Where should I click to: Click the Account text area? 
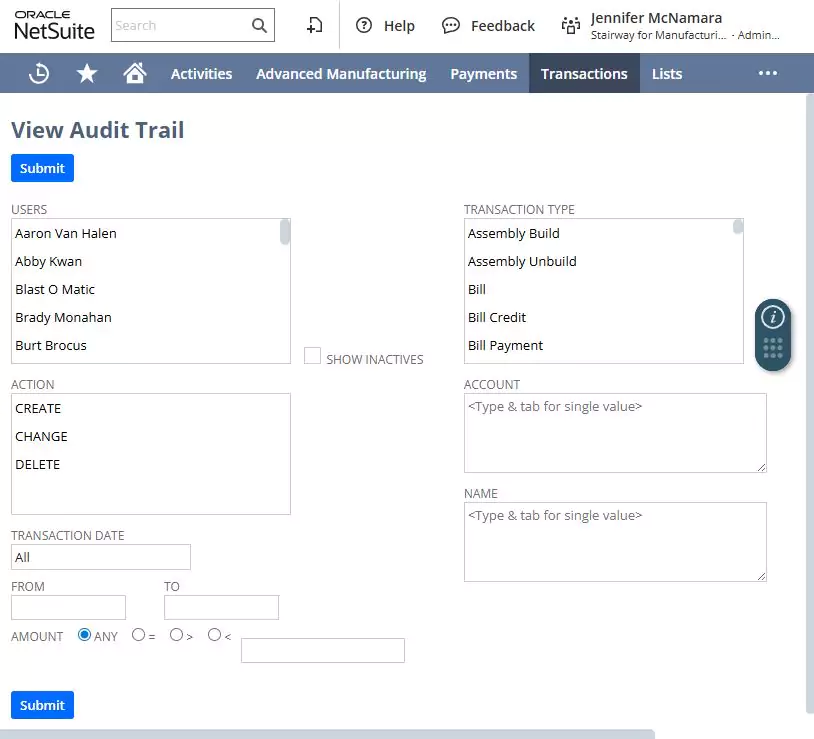pos(615,433)
